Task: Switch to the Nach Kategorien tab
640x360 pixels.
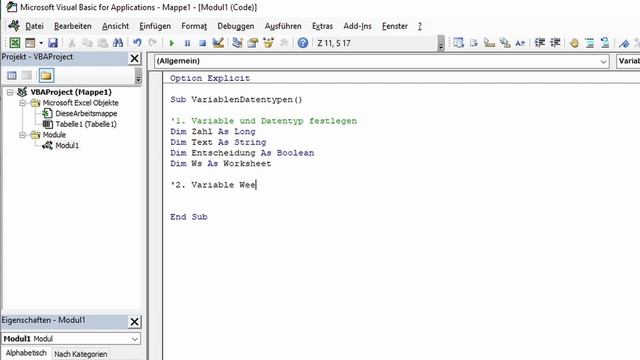Action: click(81, 354)
